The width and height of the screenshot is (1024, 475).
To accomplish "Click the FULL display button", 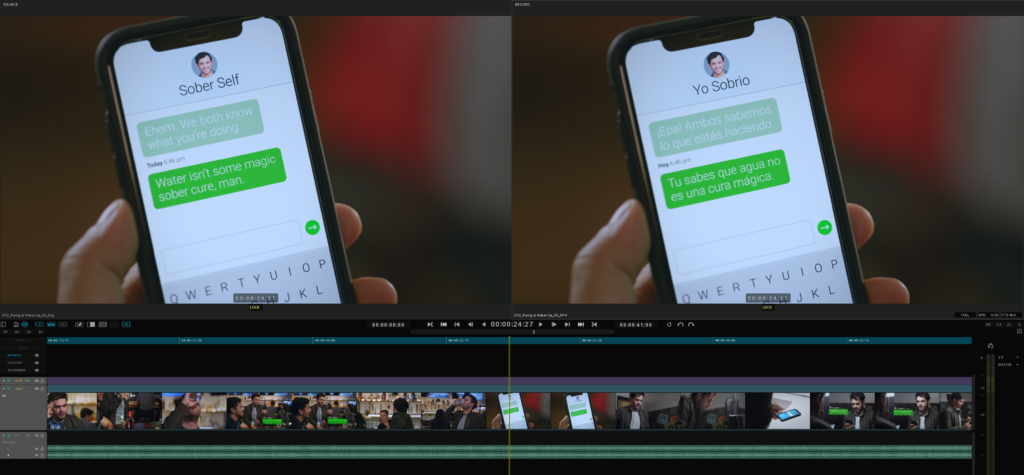I will coord(965,315).
